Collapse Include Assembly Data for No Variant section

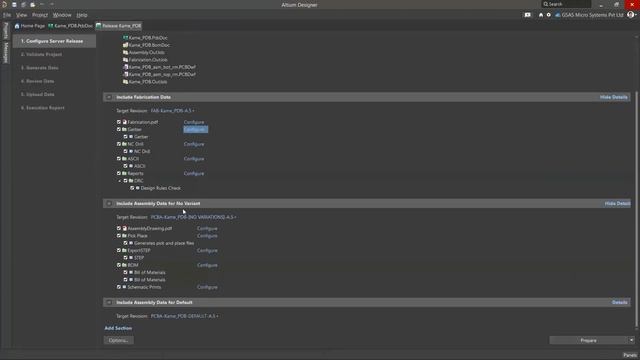pos(109,203)
